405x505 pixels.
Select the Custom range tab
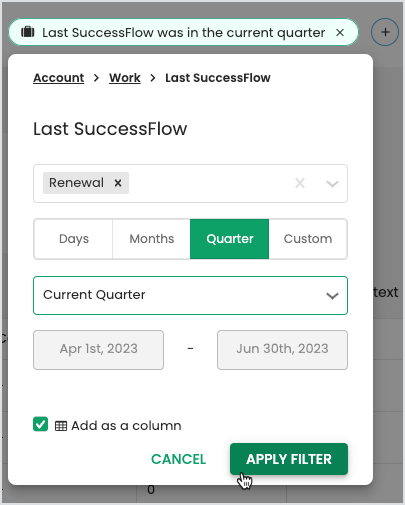pos(308,239)
